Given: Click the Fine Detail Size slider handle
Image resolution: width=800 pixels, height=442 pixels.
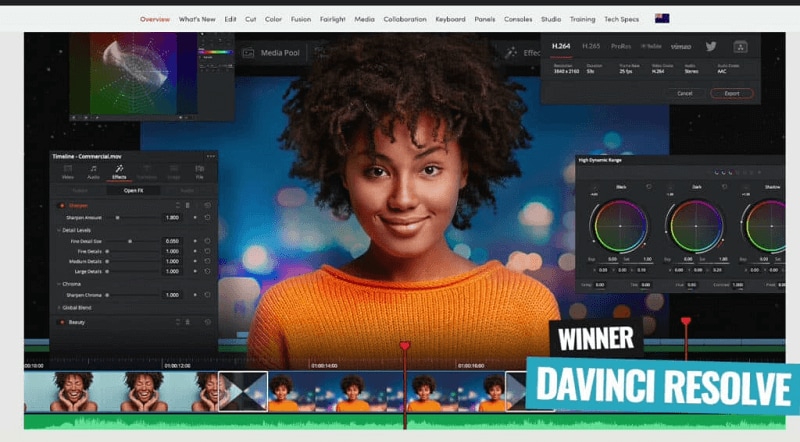Looking at the screenshot, I should [130, 241].
